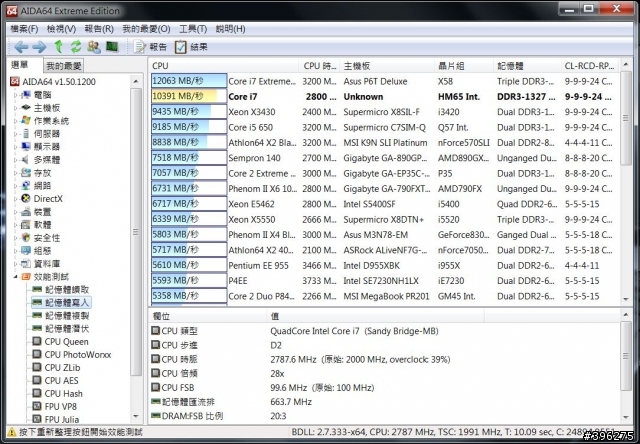Select the 安全性 security shield icon
The height and width of the screenshot is (444, 640).
26,238
